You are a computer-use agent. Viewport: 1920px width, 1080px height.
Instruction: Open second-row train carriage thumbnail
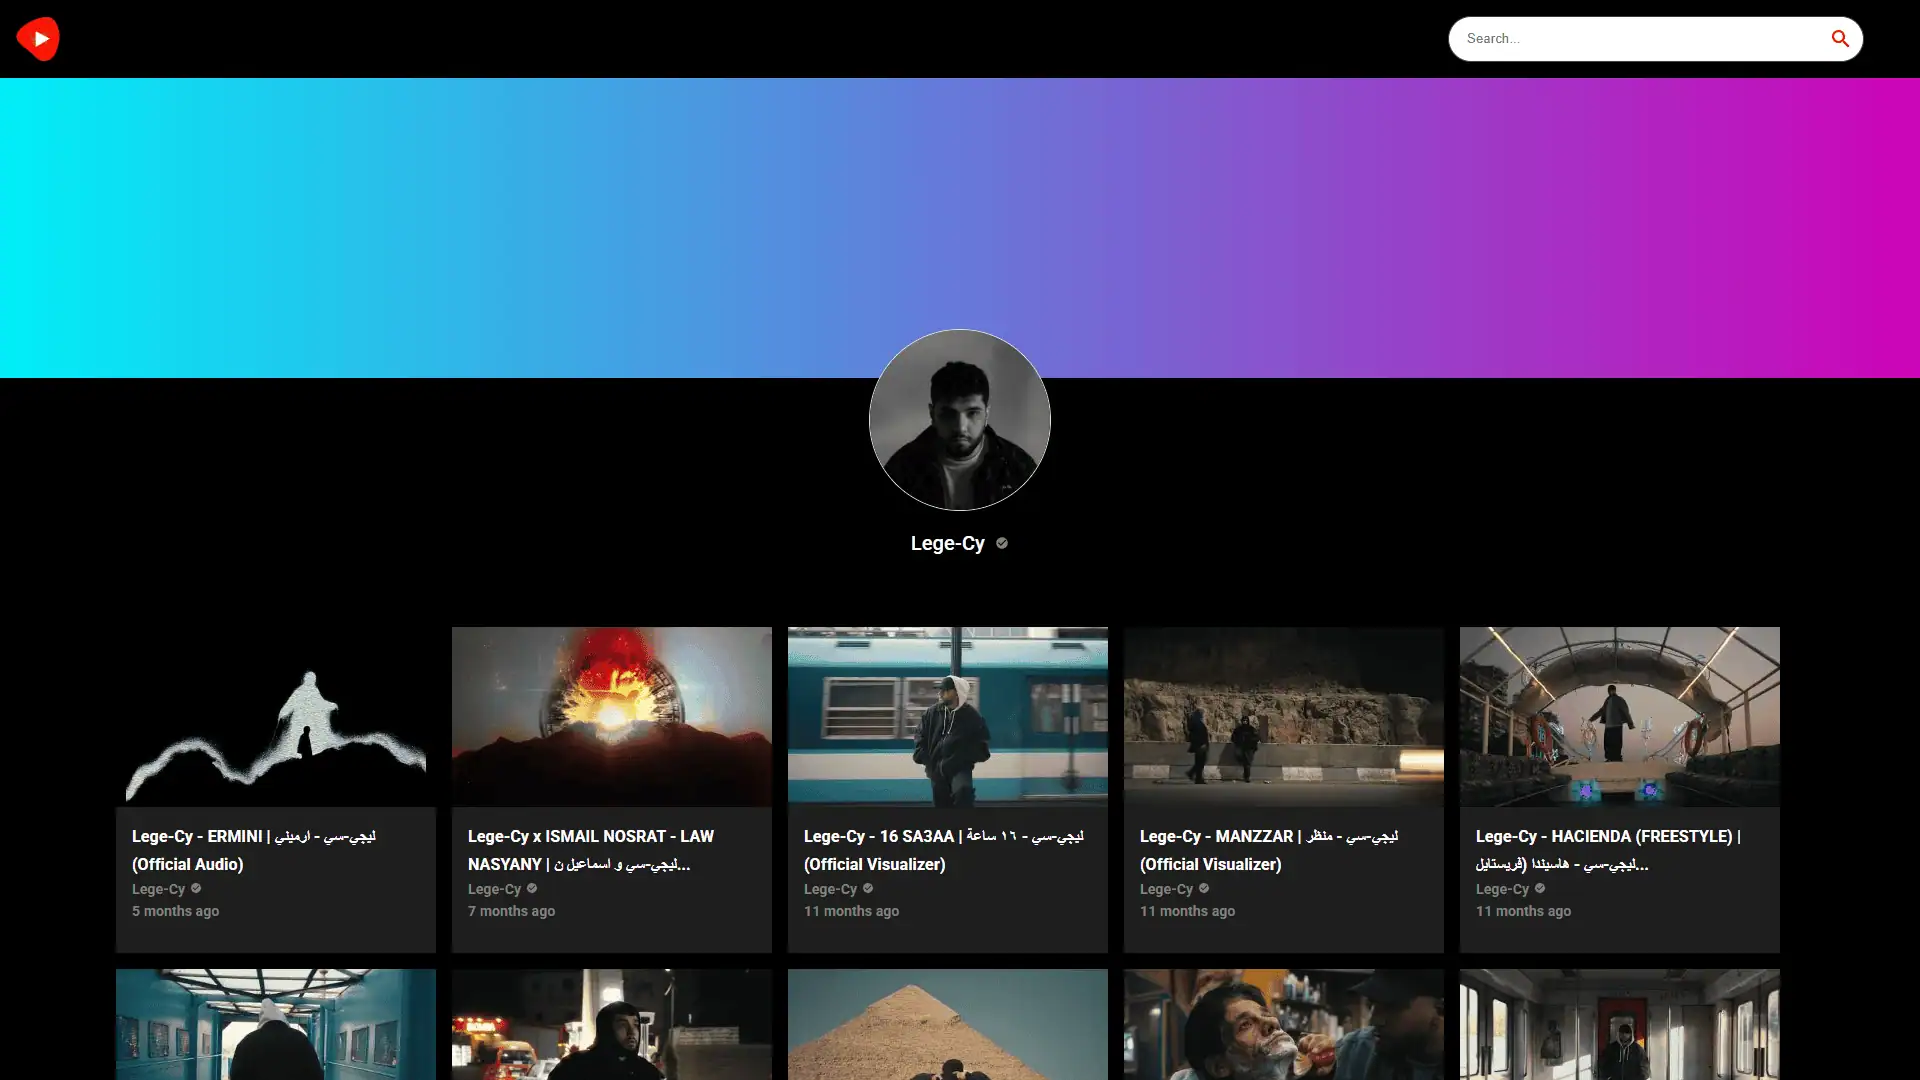tap(1620, 1024)
